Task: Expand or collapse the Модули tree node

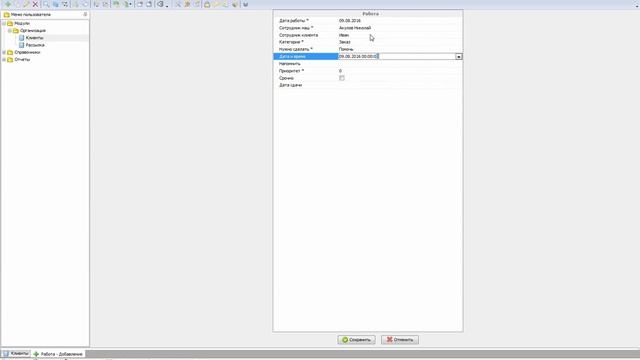Action: coord(4,24)
